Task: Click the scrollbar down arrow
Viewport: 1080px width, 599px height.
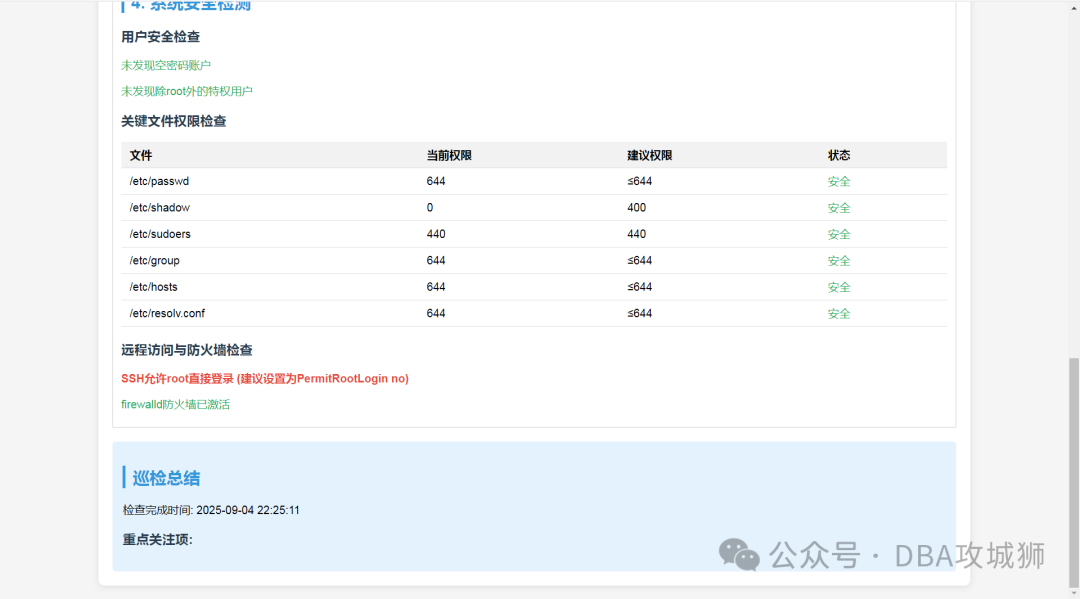Action: [1074, 593]
